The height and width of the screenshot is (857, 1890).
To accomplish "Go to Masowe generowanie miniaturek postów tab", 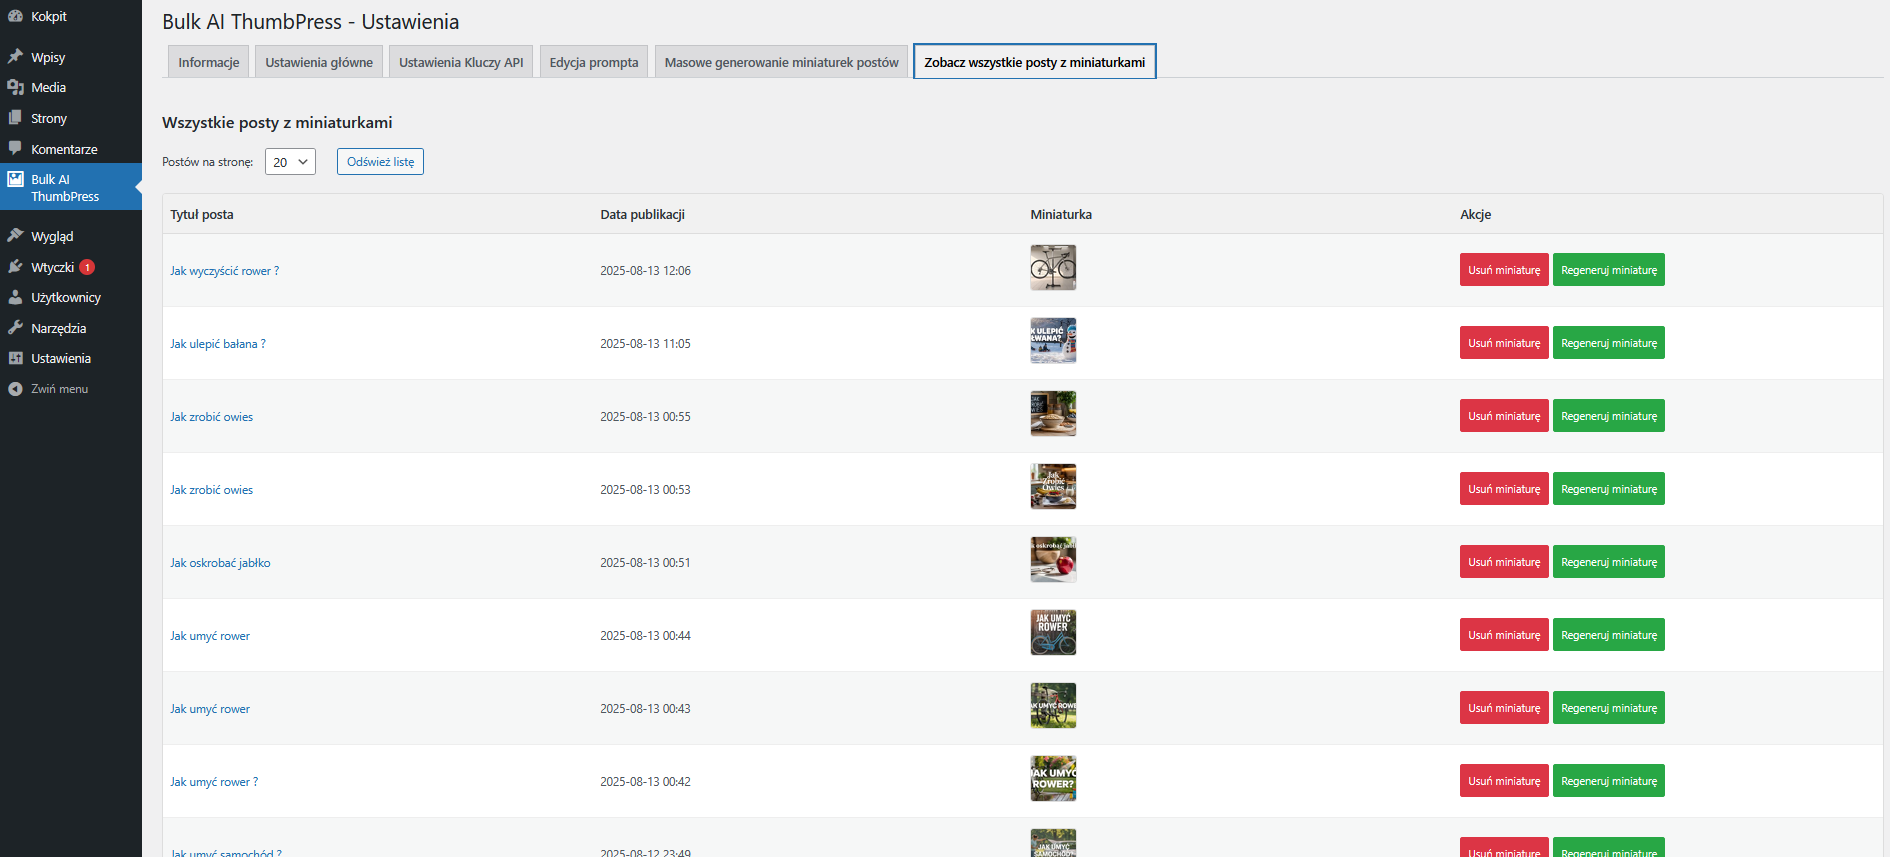I will [781, 62].
